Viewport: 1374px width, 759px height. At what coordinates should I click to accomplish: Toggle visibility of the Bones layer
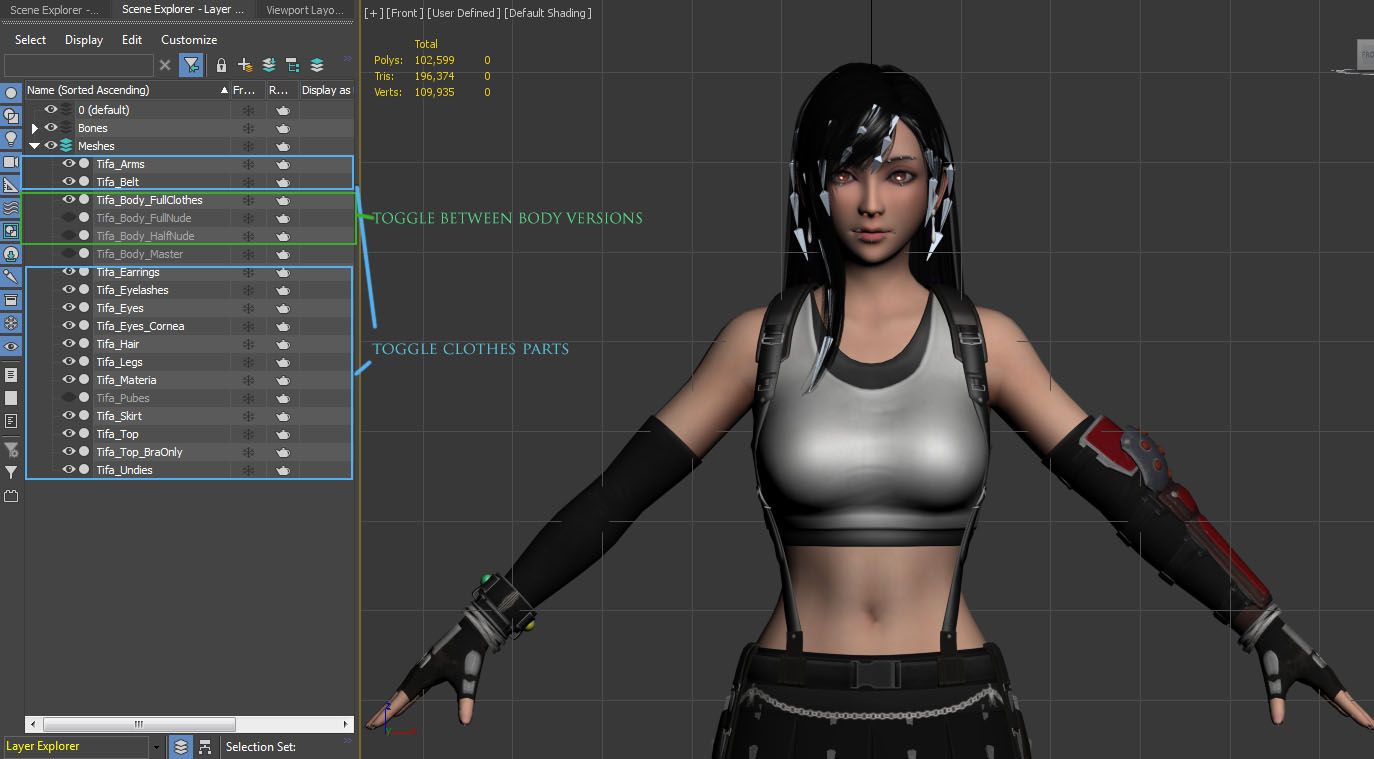pos(51,128)
